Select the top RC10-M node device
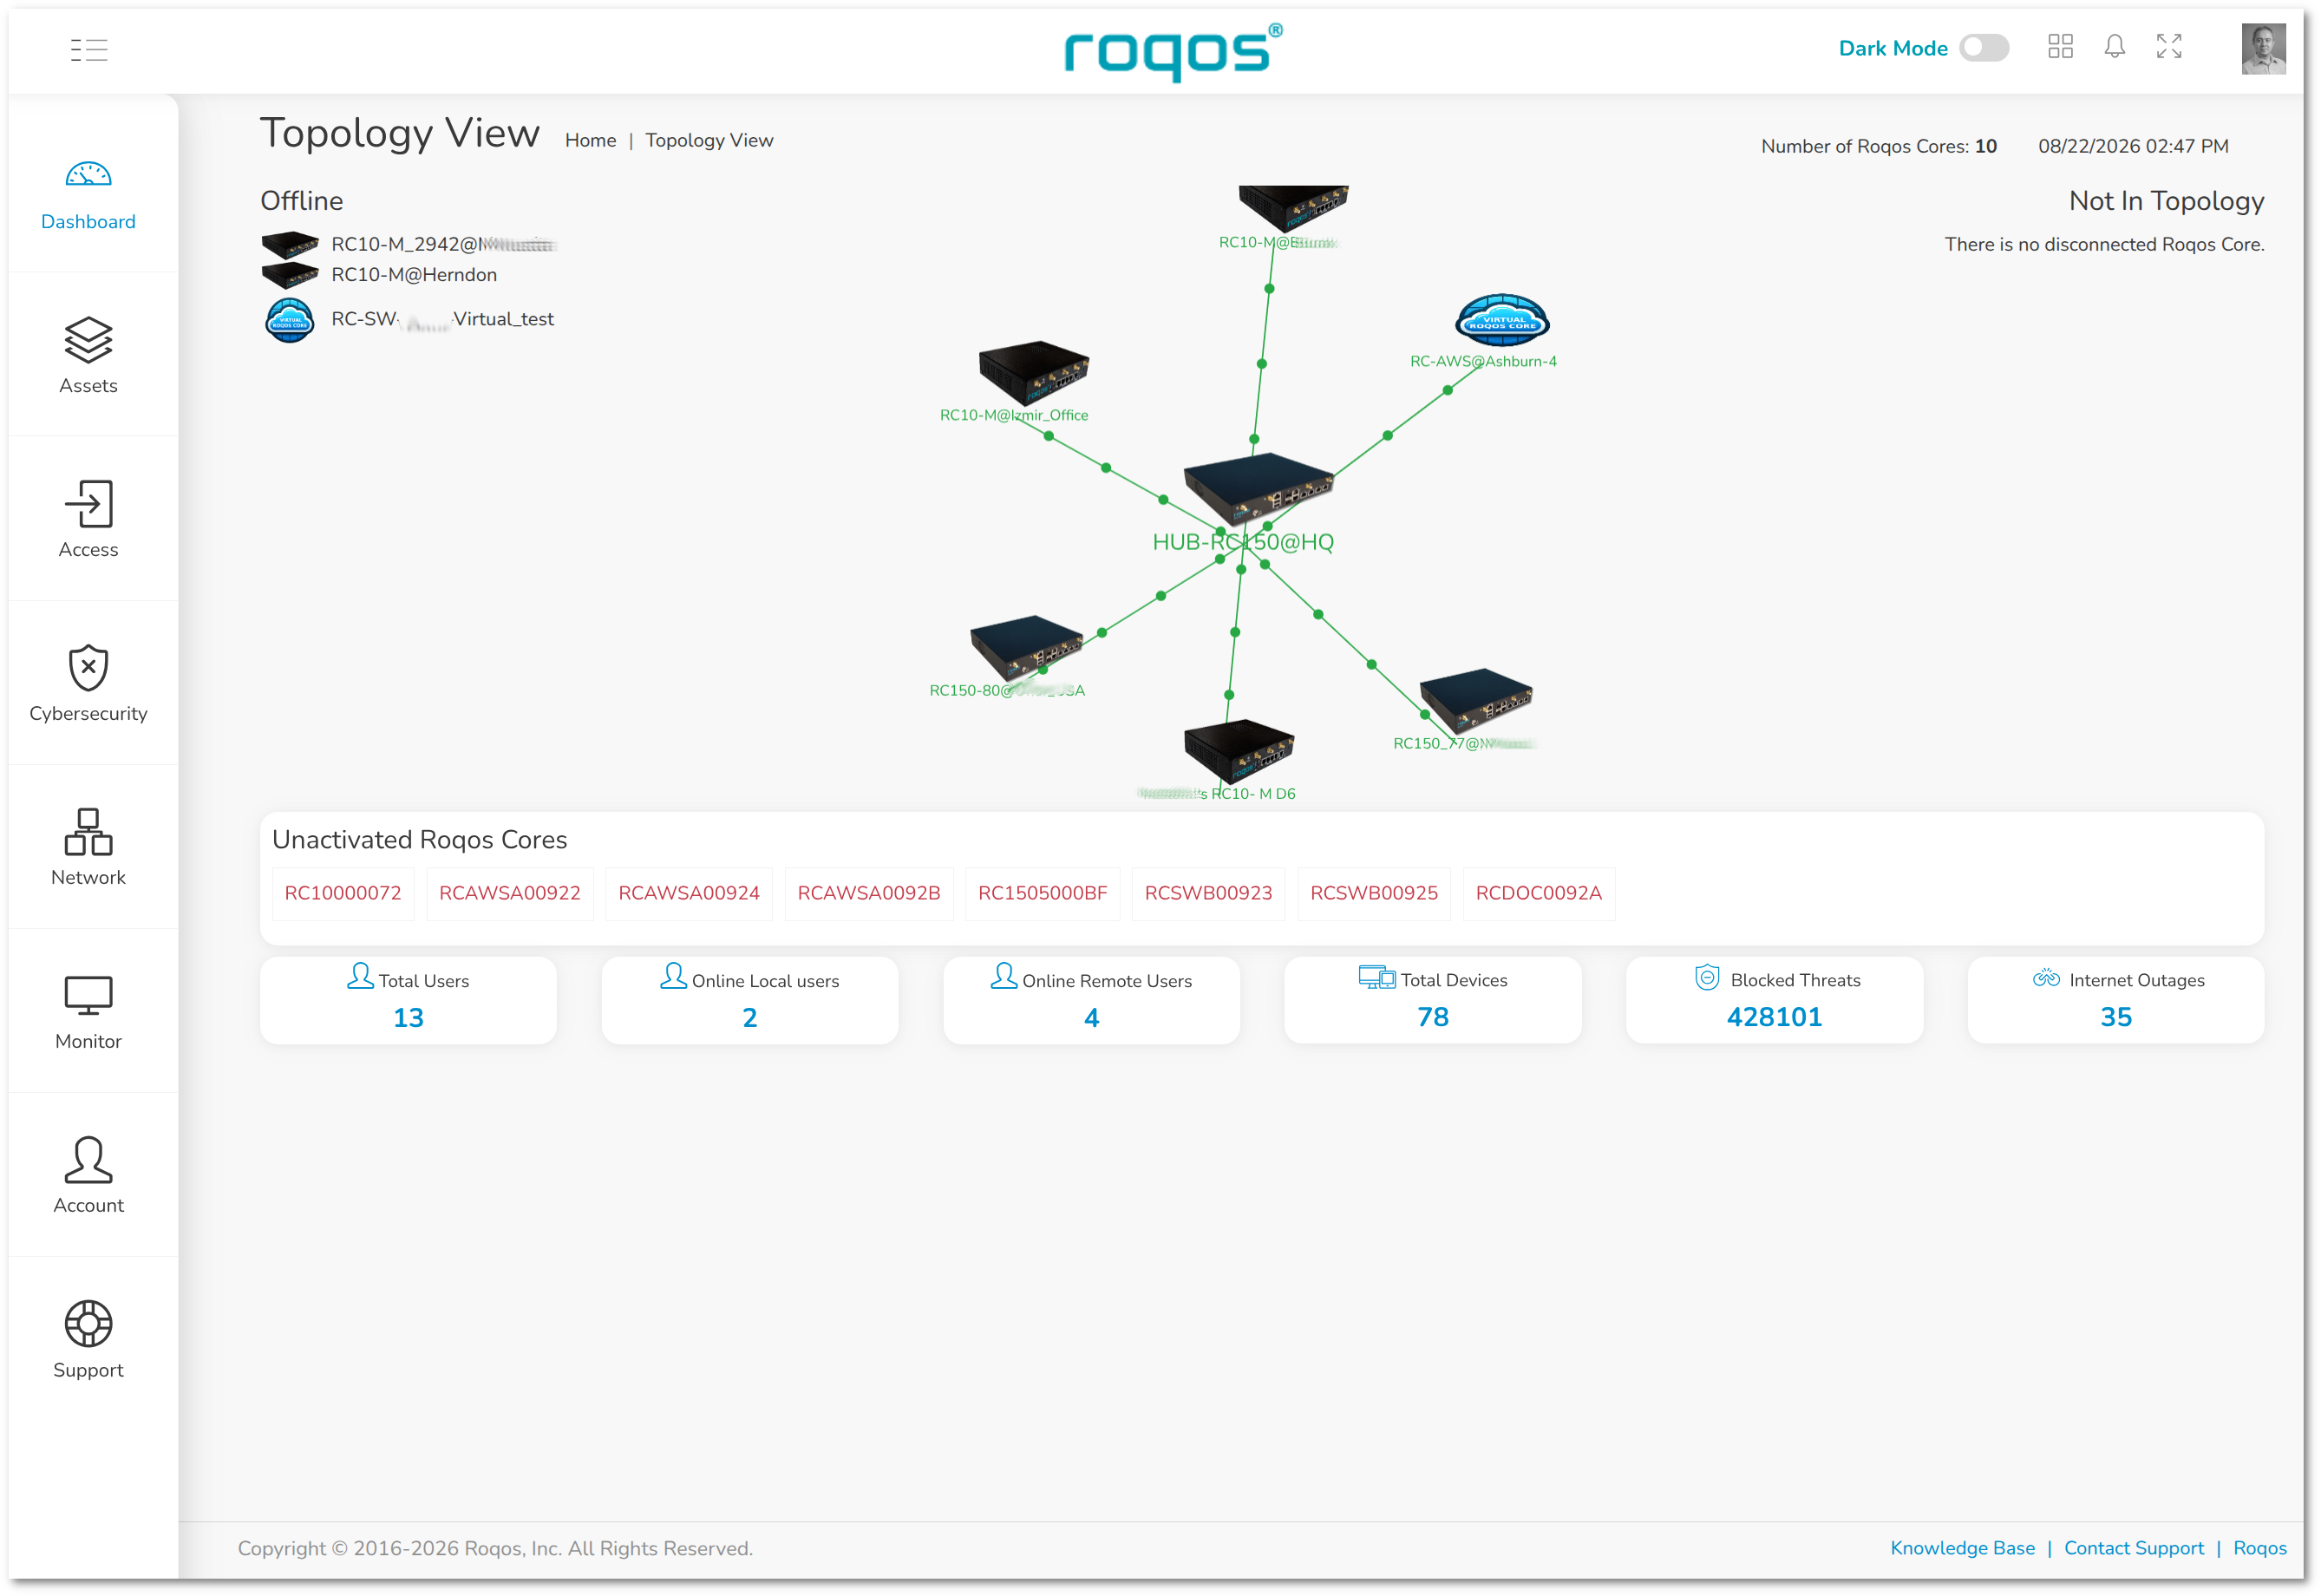The height and width of the screenshot is (1596, 2321). [1293, 208]
